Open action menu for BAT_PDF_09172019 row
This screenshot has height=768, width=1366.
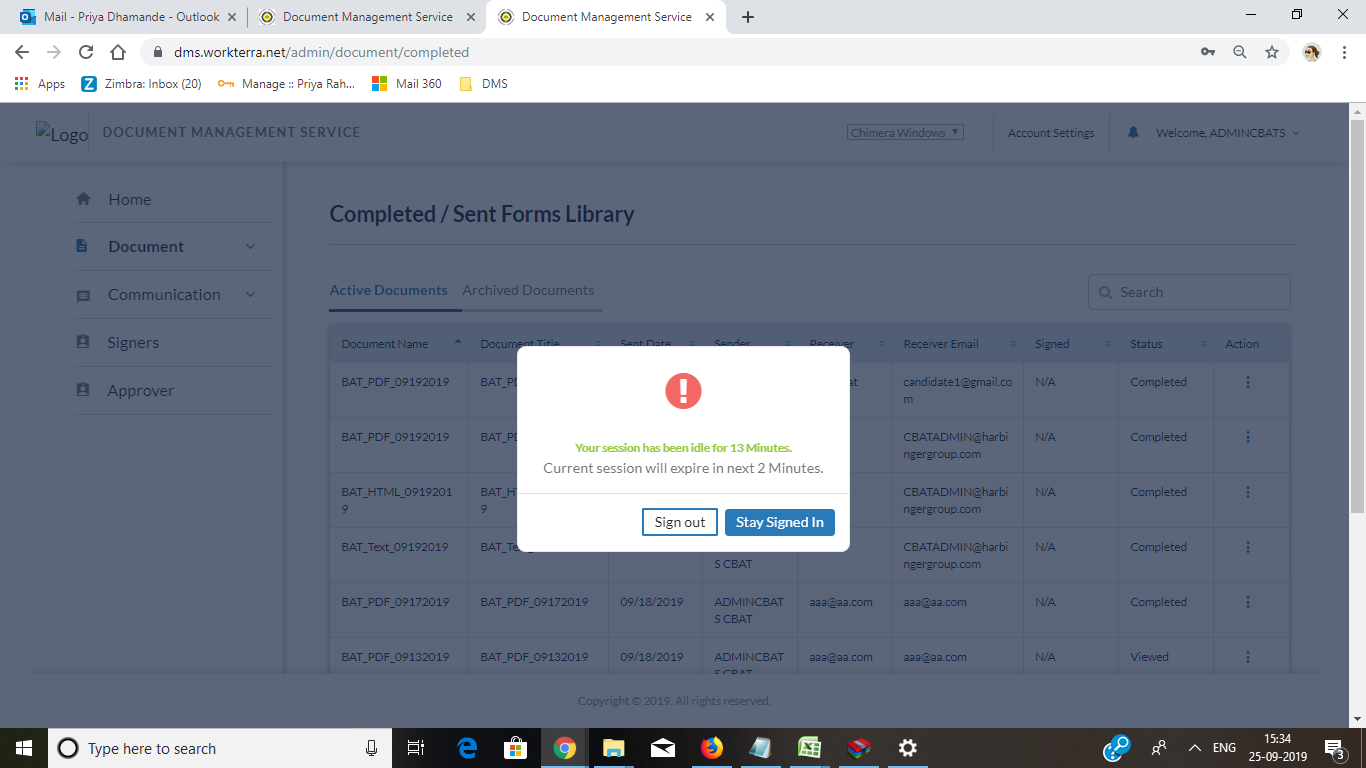tap(1248, 602)
